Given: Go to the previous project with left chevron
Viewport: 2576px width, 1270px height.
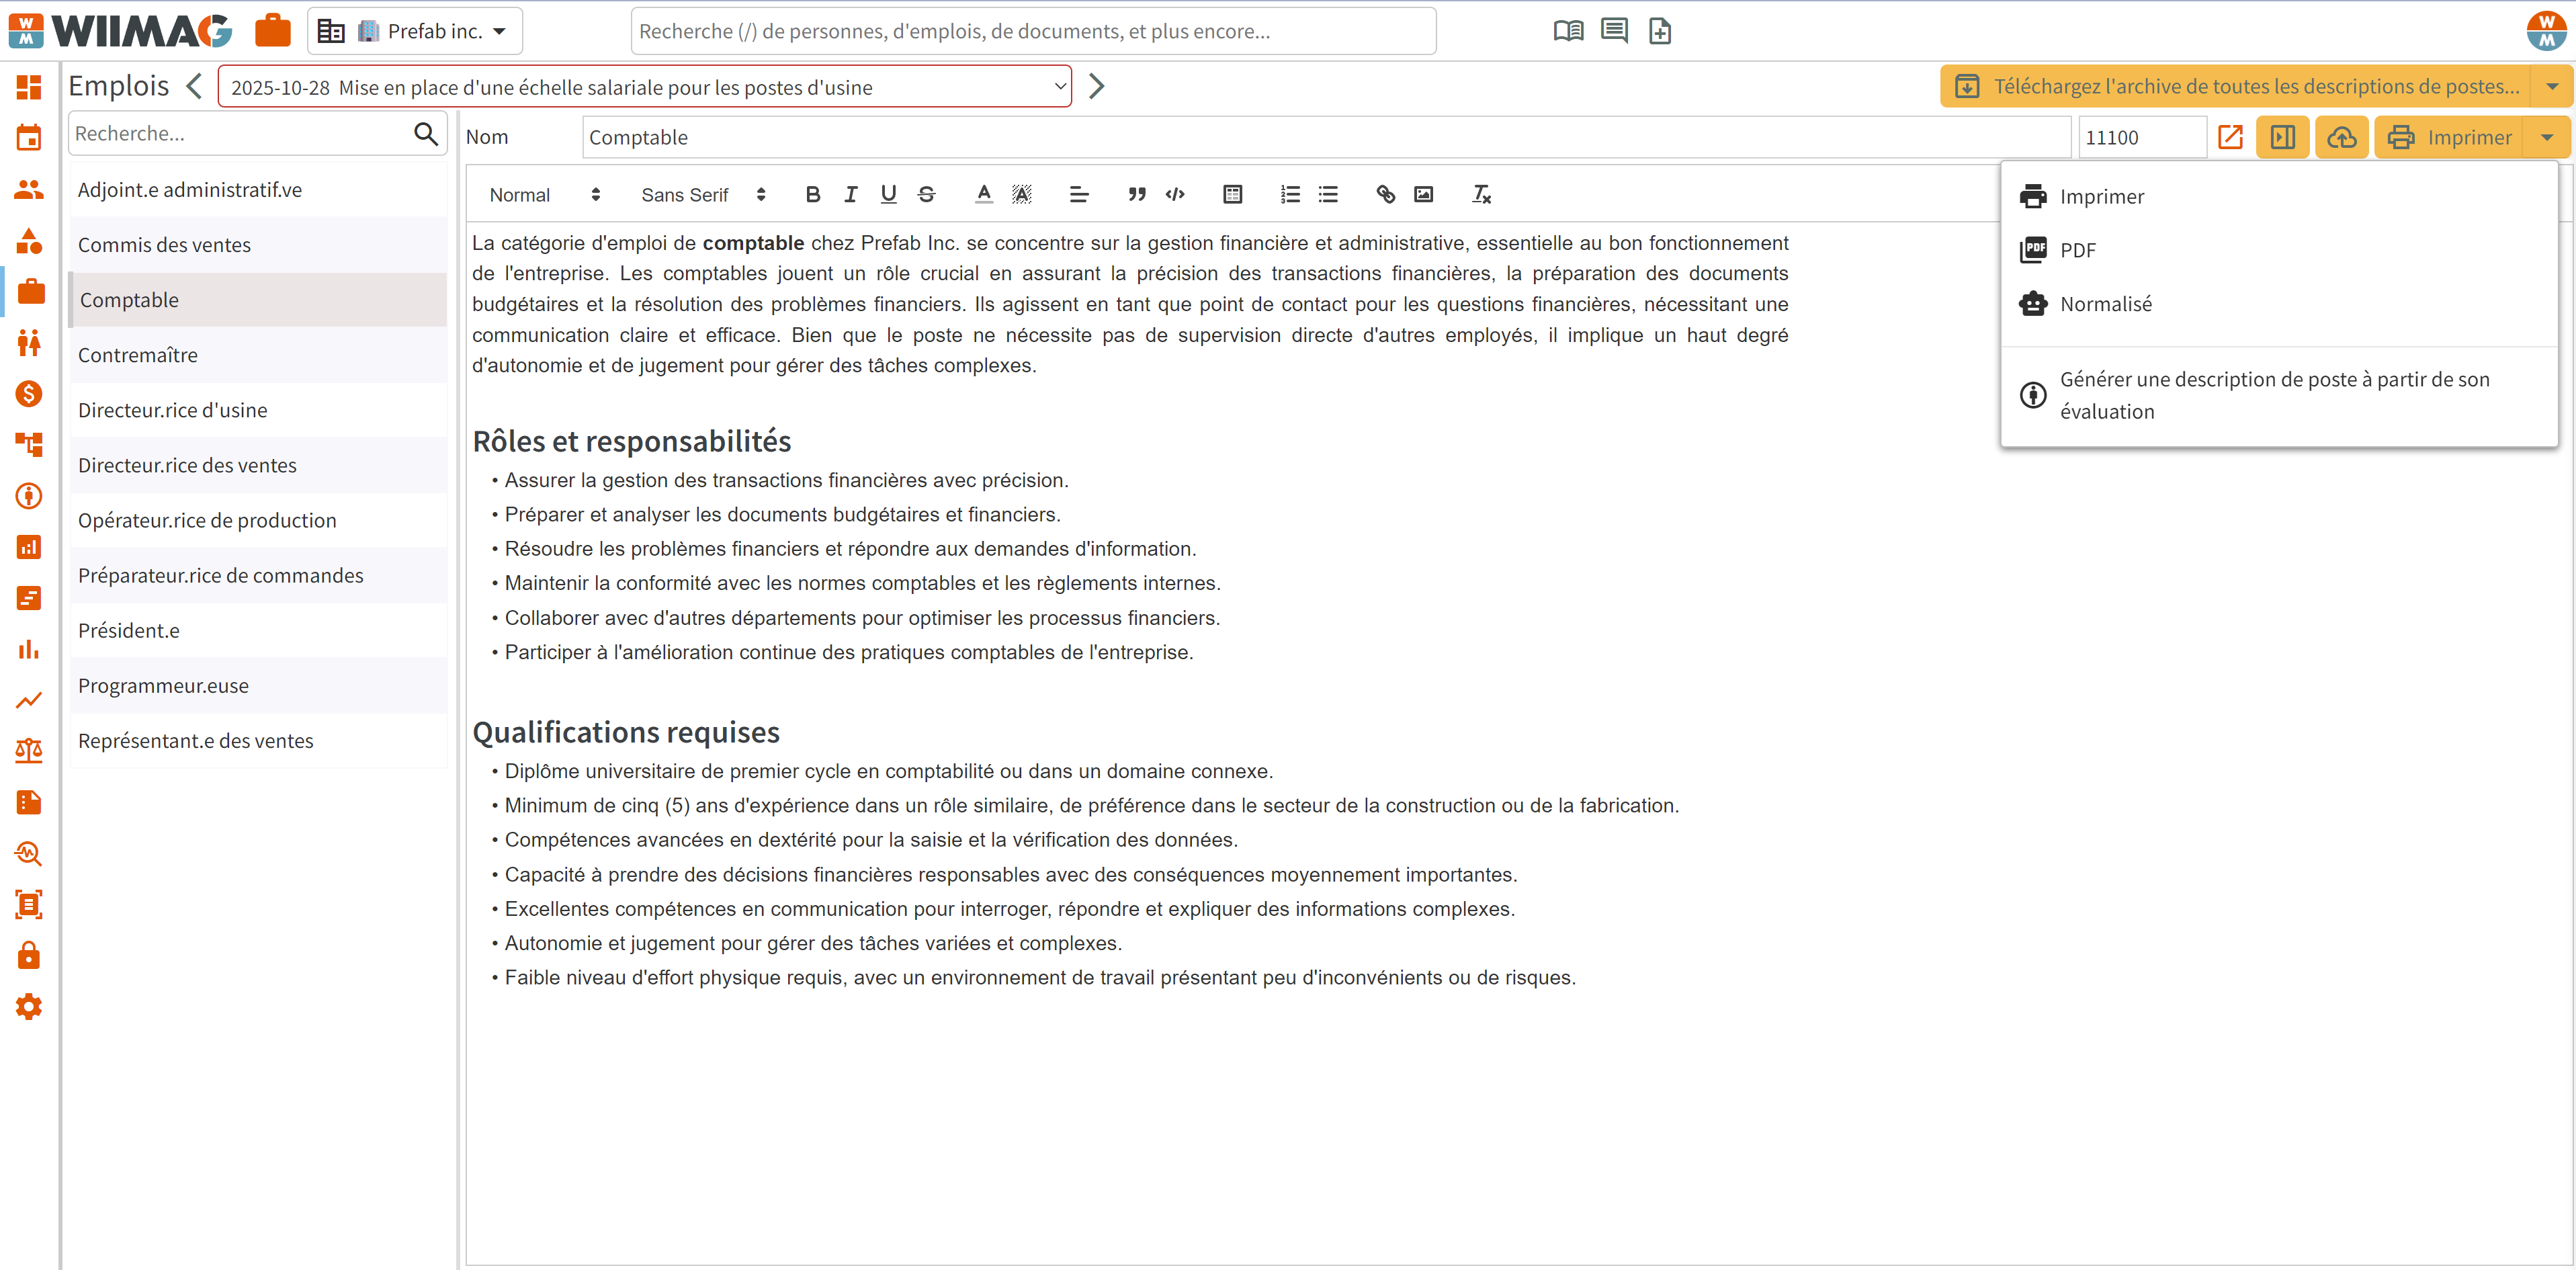Looking at the screenshot, I should click(x=195, y=87).
